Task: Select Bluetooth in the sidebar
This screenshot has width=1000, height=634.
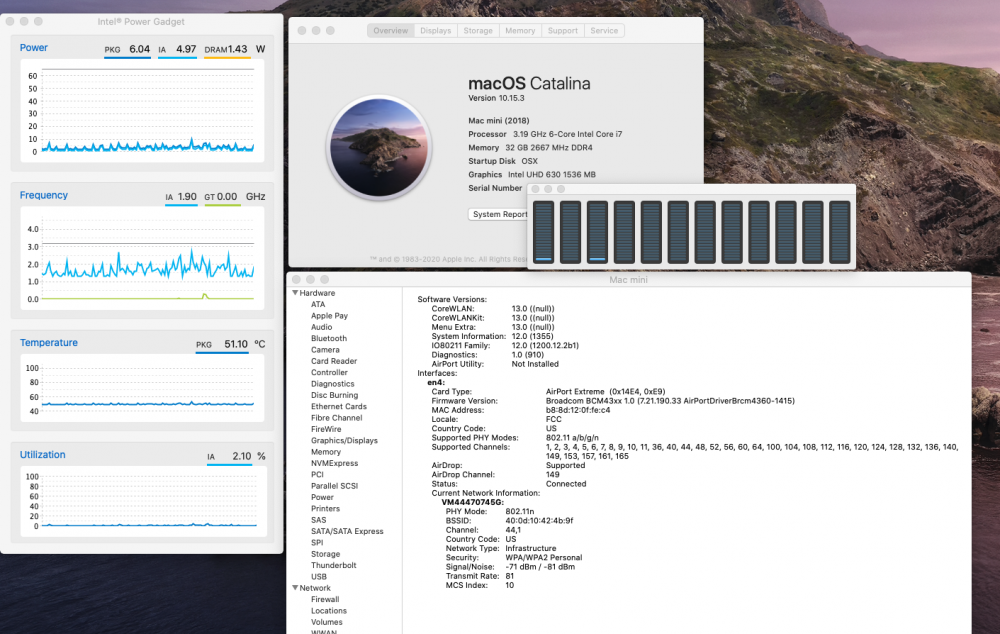Action: (x=329, y=339)
